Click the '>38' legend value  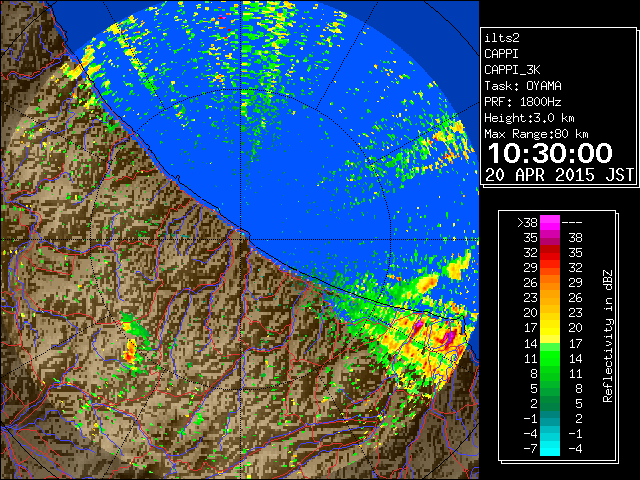[527, 222]
